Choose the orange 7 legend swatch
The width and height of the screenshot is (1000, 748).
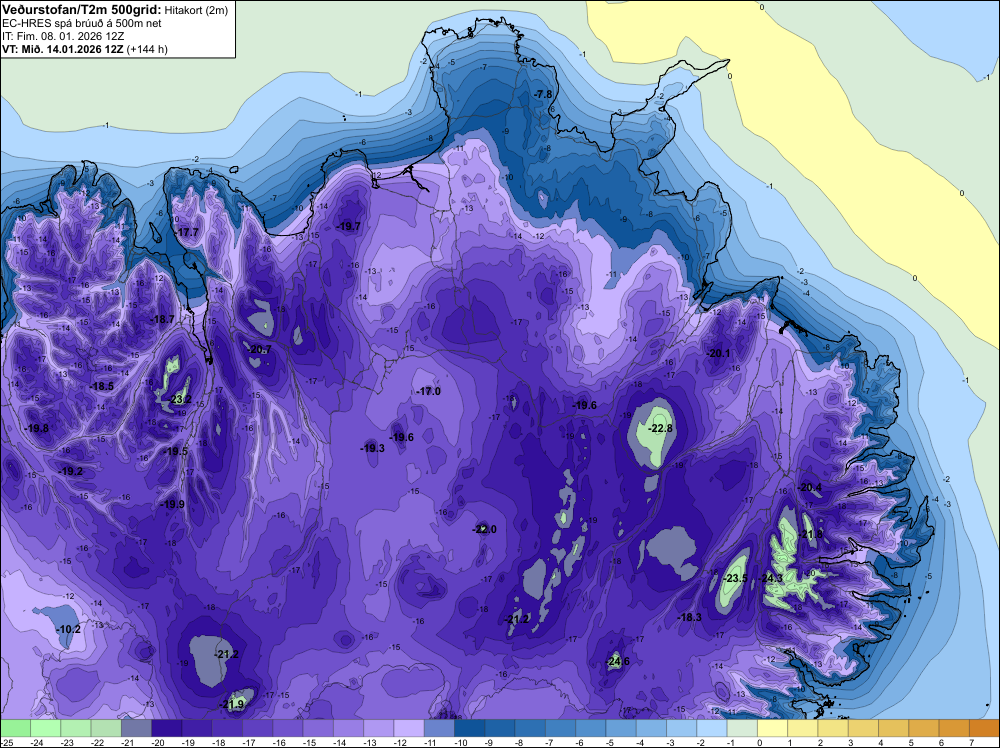[x=985, y=728]
